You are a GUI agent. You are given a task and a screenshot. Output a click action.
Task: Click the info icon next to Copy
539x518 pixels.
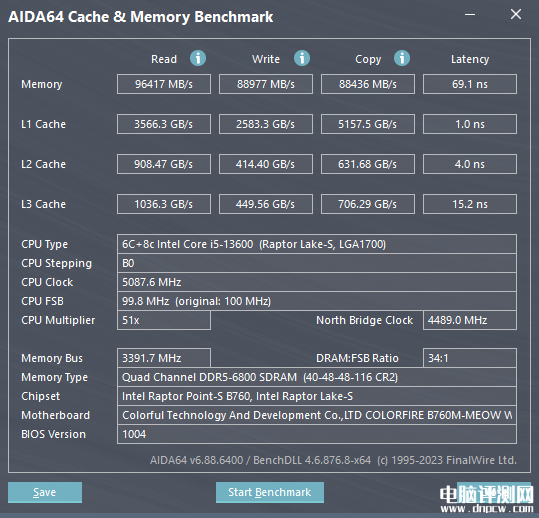point(402,58)
